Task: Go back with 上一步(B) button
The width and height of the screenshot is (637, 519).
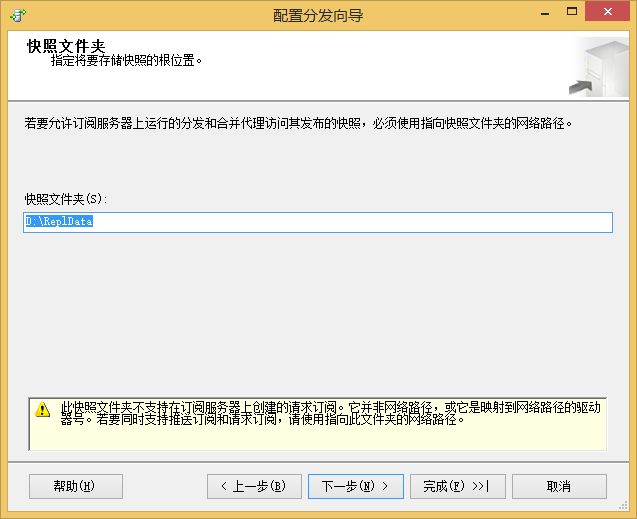Action: click(x=254, y=486)
